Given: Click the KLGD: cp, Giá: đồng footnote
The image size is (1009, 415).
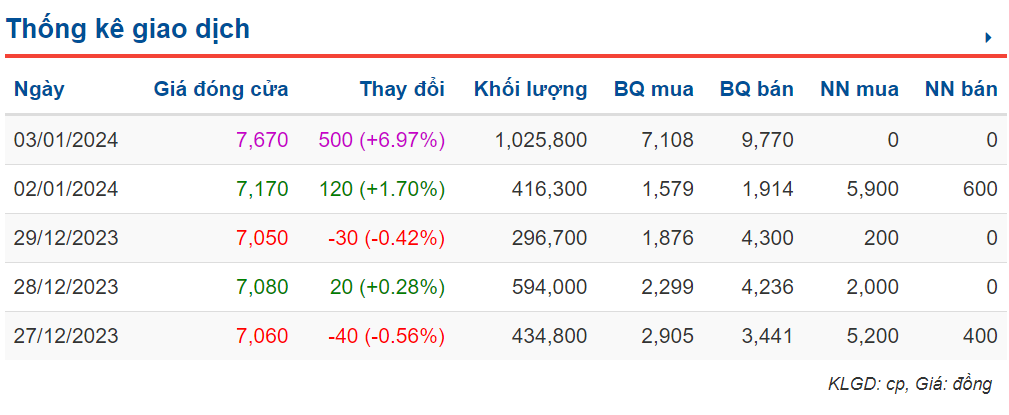Looking at the screenshot, I should point(909,384).
